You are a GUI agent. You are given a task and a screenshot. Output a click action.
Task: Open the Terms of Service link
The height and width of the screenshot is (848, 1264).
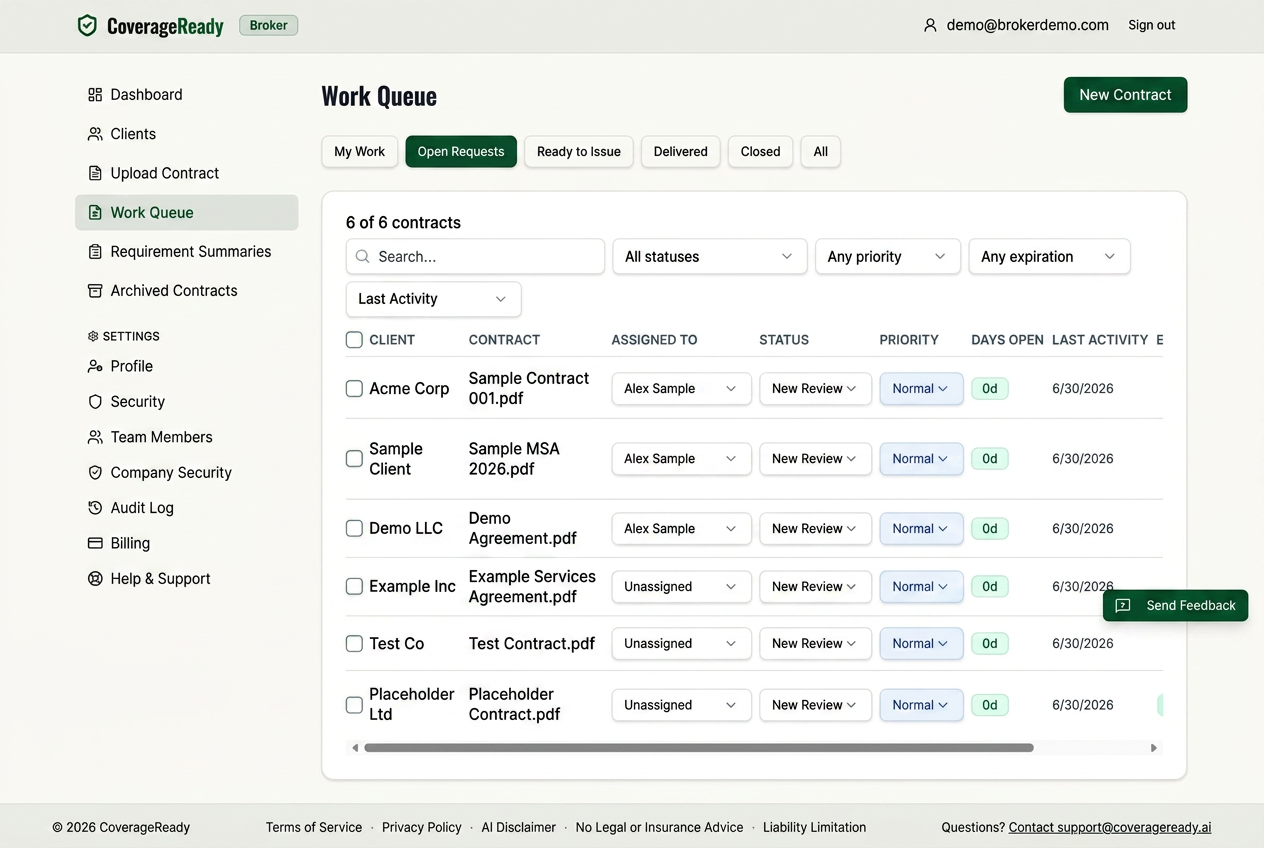314,827
